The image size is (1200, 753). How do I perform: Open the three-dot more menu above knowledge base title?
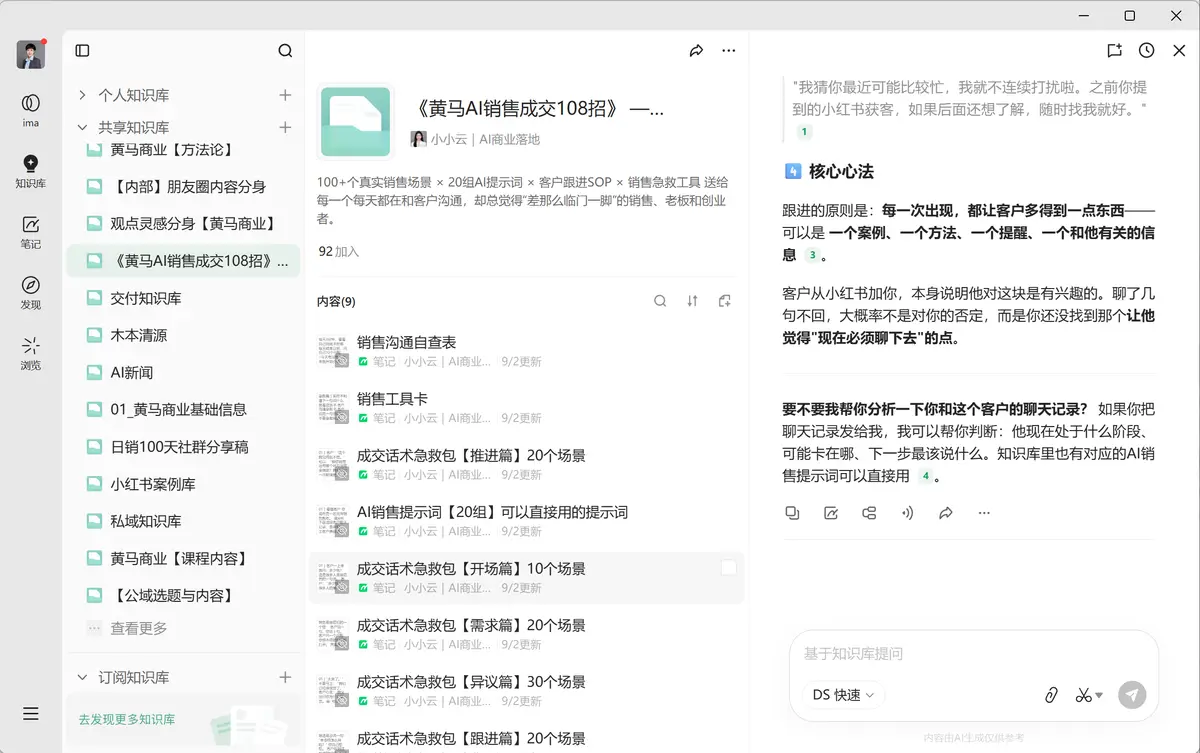(x=729, y=51)
